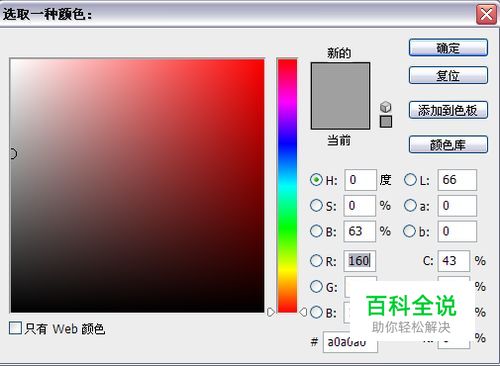
Task: Click the L field showing 66
Action: tap(457, 180)
